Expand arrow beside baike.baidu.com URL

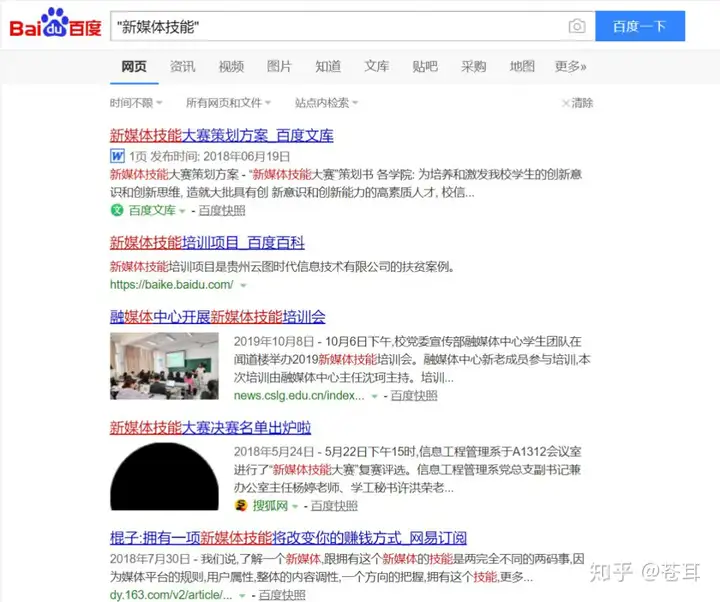(243, 286)
